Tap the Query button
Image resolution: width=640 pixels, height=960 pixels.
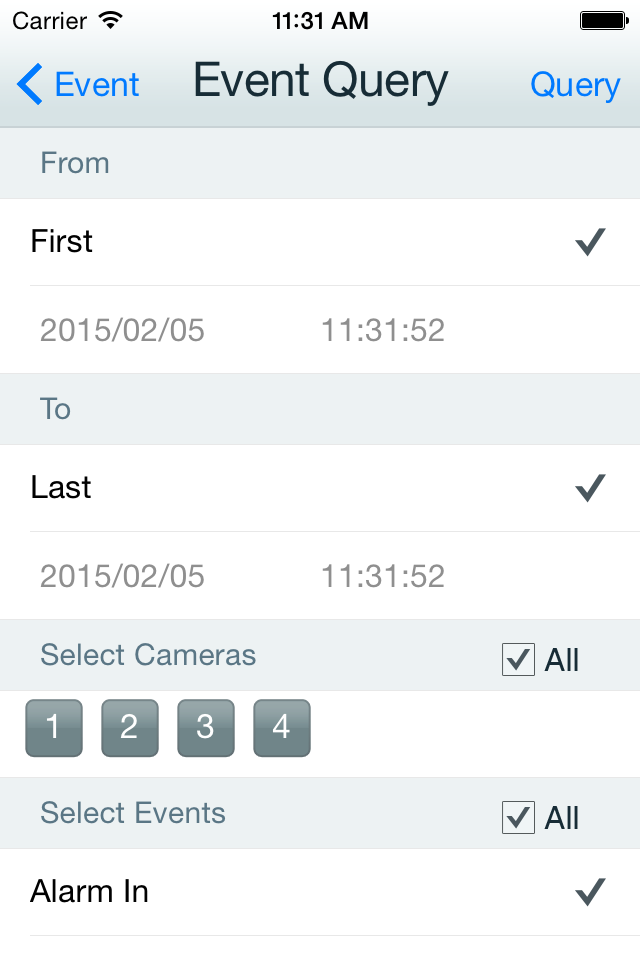click(575, 85)
